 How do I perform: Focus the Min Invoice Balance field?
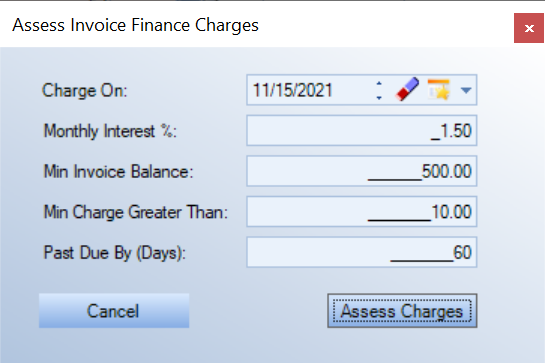362,171
